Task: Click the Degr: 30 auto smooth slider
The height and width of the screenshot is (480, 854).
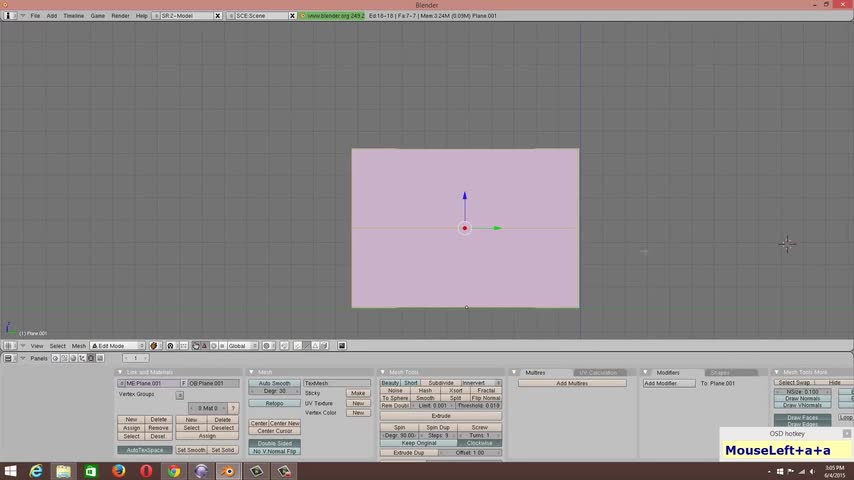Action: click(274, 391)
